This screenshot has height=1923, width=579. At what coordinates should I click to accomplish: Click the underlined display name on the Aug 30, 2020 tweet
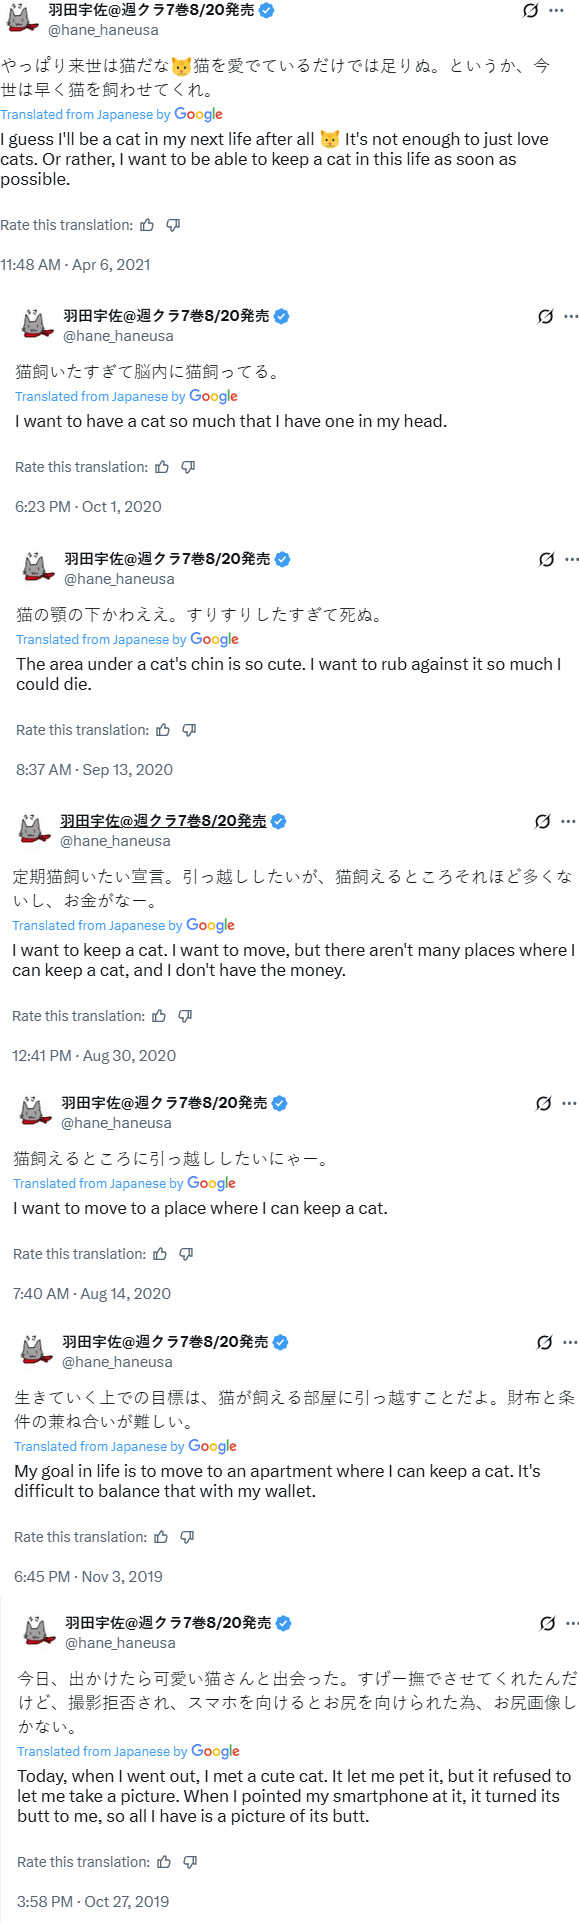163,821
